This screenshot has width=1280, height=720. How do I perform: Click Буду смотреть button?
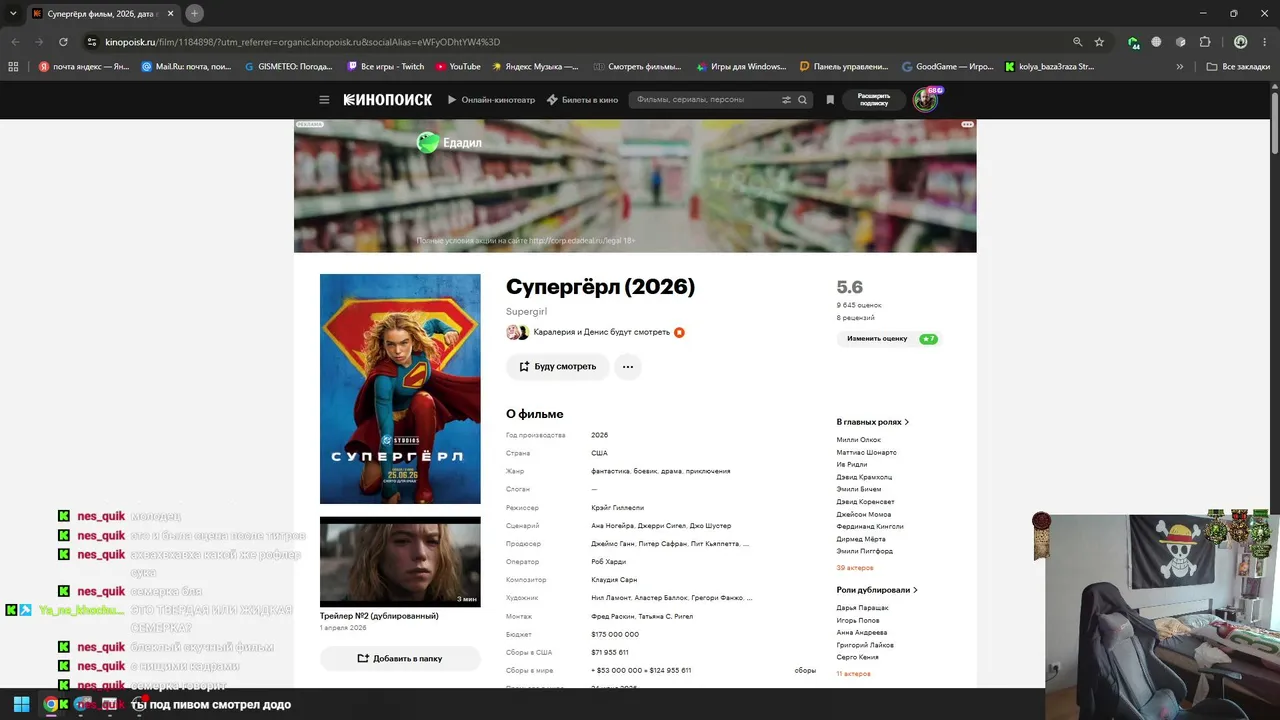(557, 367)
